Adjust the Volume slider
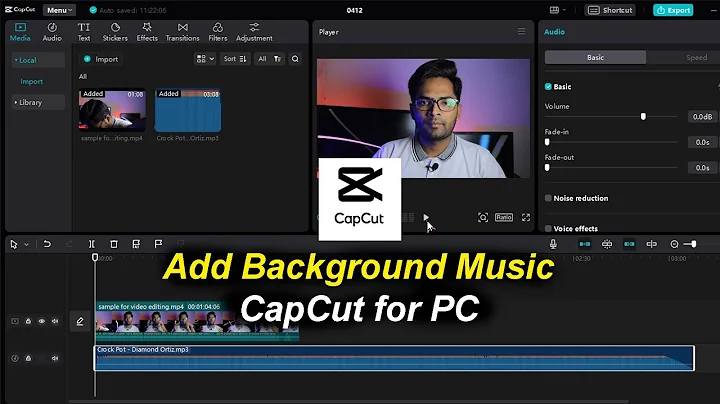 click(643, 117)
